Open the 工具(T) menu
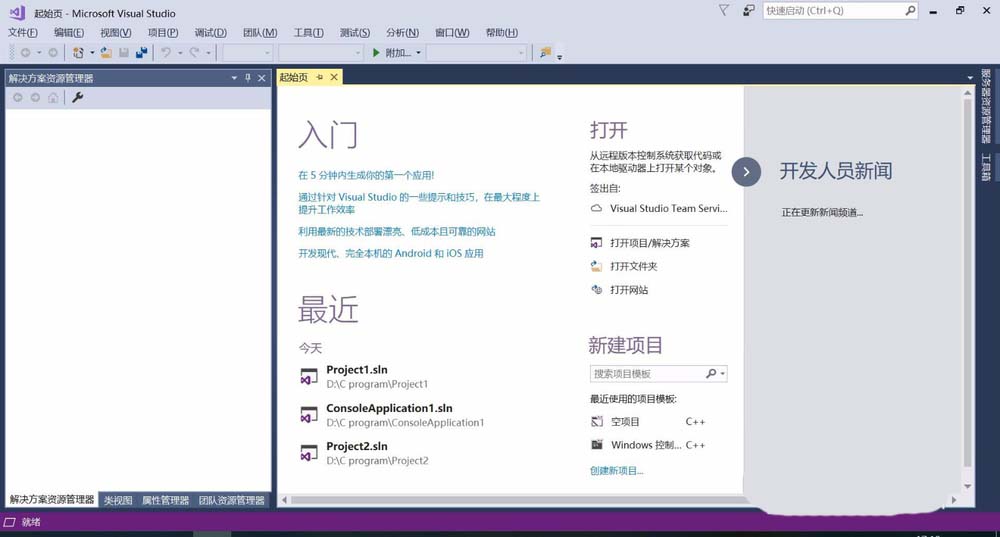The height and width of the screenshot is (537, 1000). click(309, 33)
